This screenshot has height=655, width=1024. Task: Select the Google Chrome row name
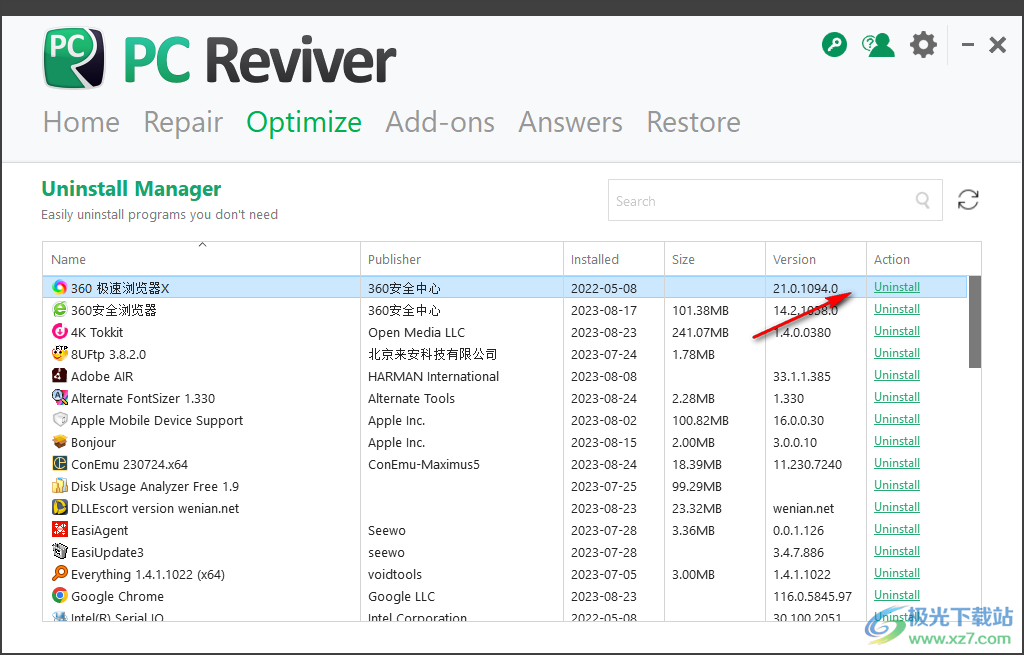tap(118, 596)
